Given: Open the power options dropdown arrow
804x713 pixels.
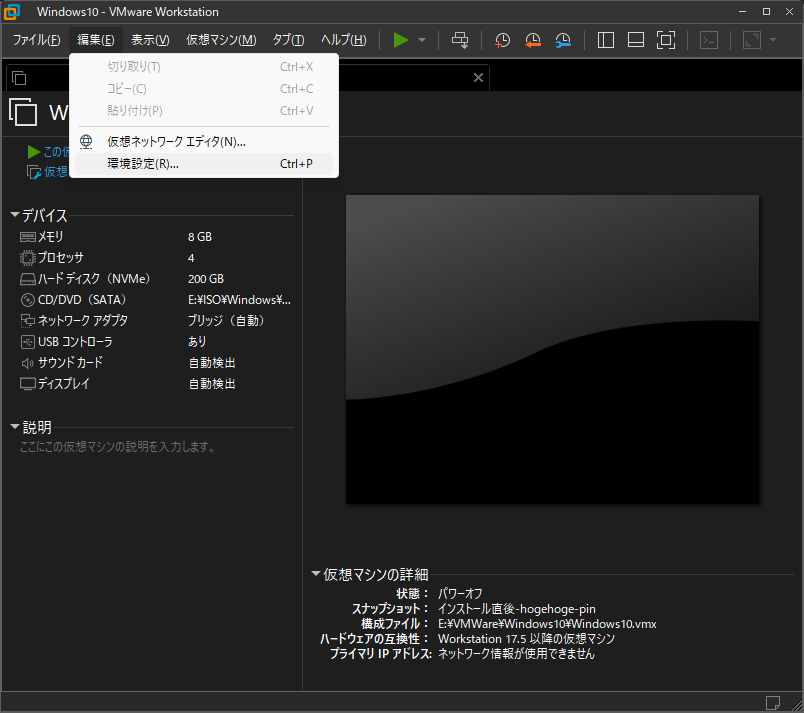Looking at the screenshot, I should click(422, 40).
